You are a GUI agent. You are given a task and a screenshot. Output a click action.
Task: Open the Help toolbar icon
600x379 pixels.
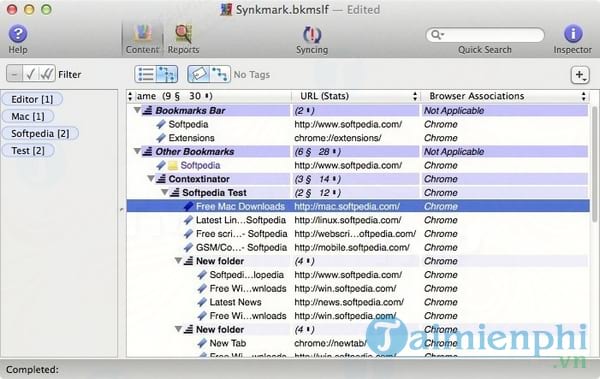[18, 38]
